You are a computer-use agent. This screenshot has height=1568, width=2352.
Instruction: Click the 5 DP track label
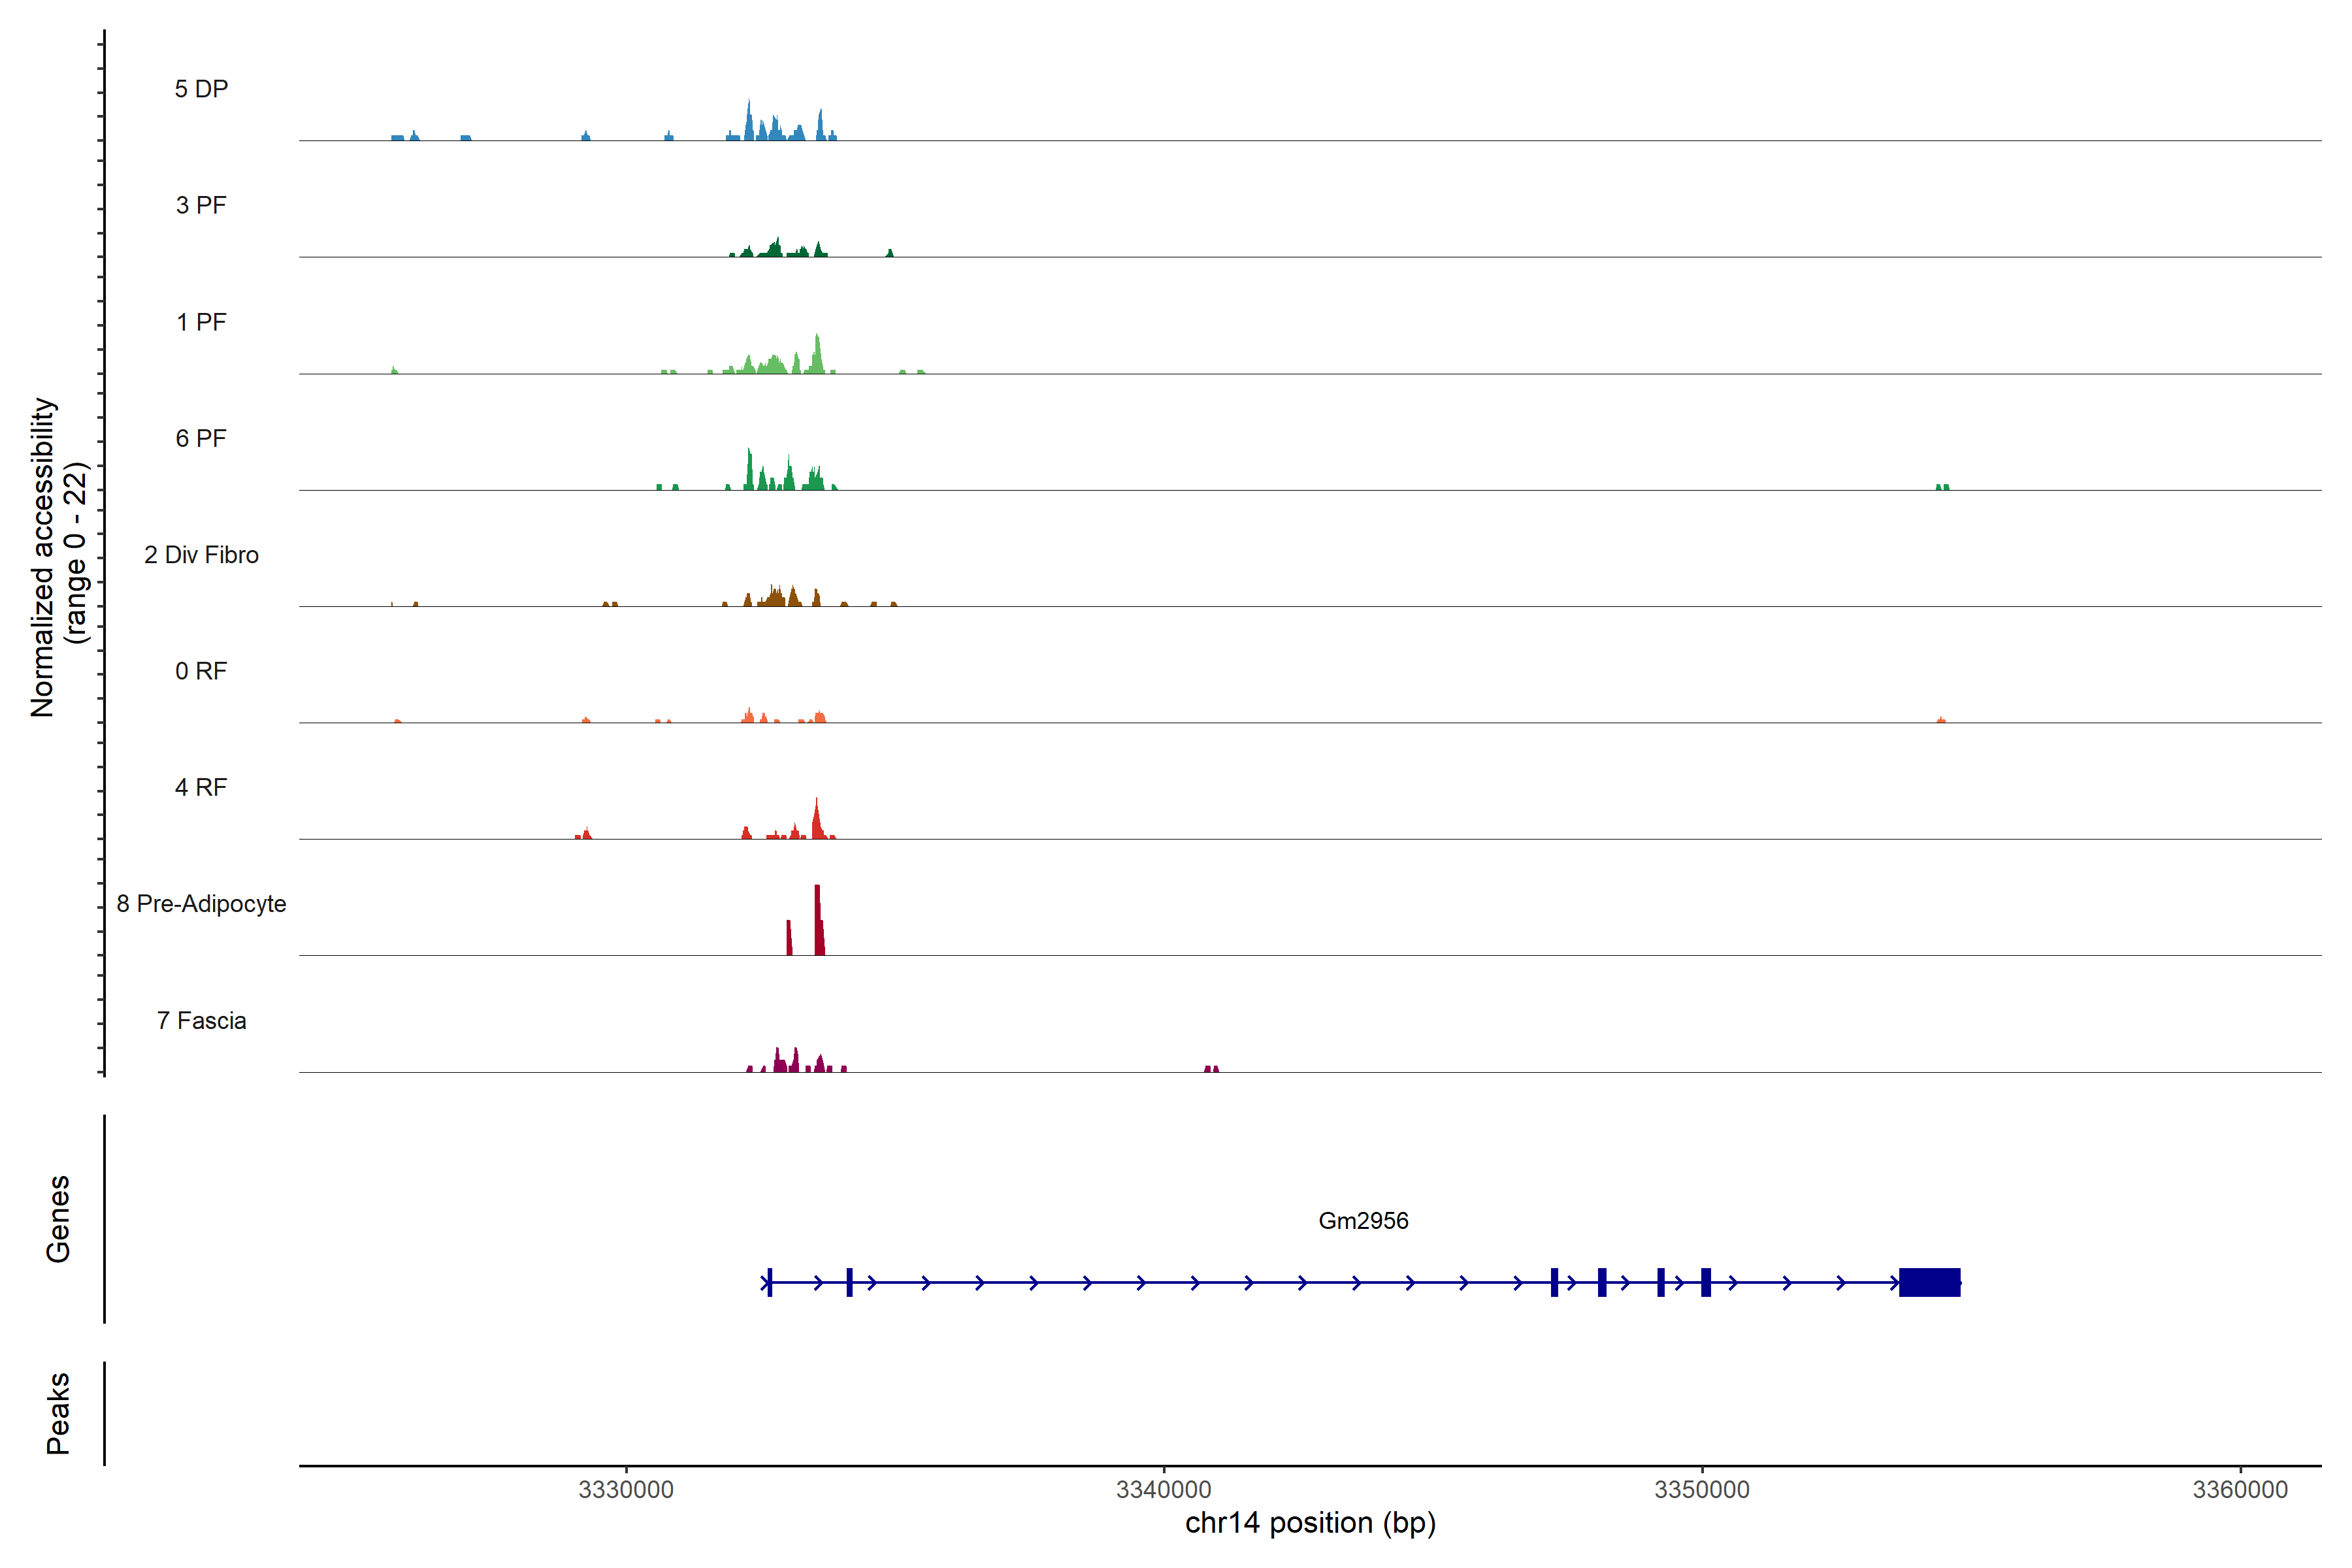coord(201,89)
